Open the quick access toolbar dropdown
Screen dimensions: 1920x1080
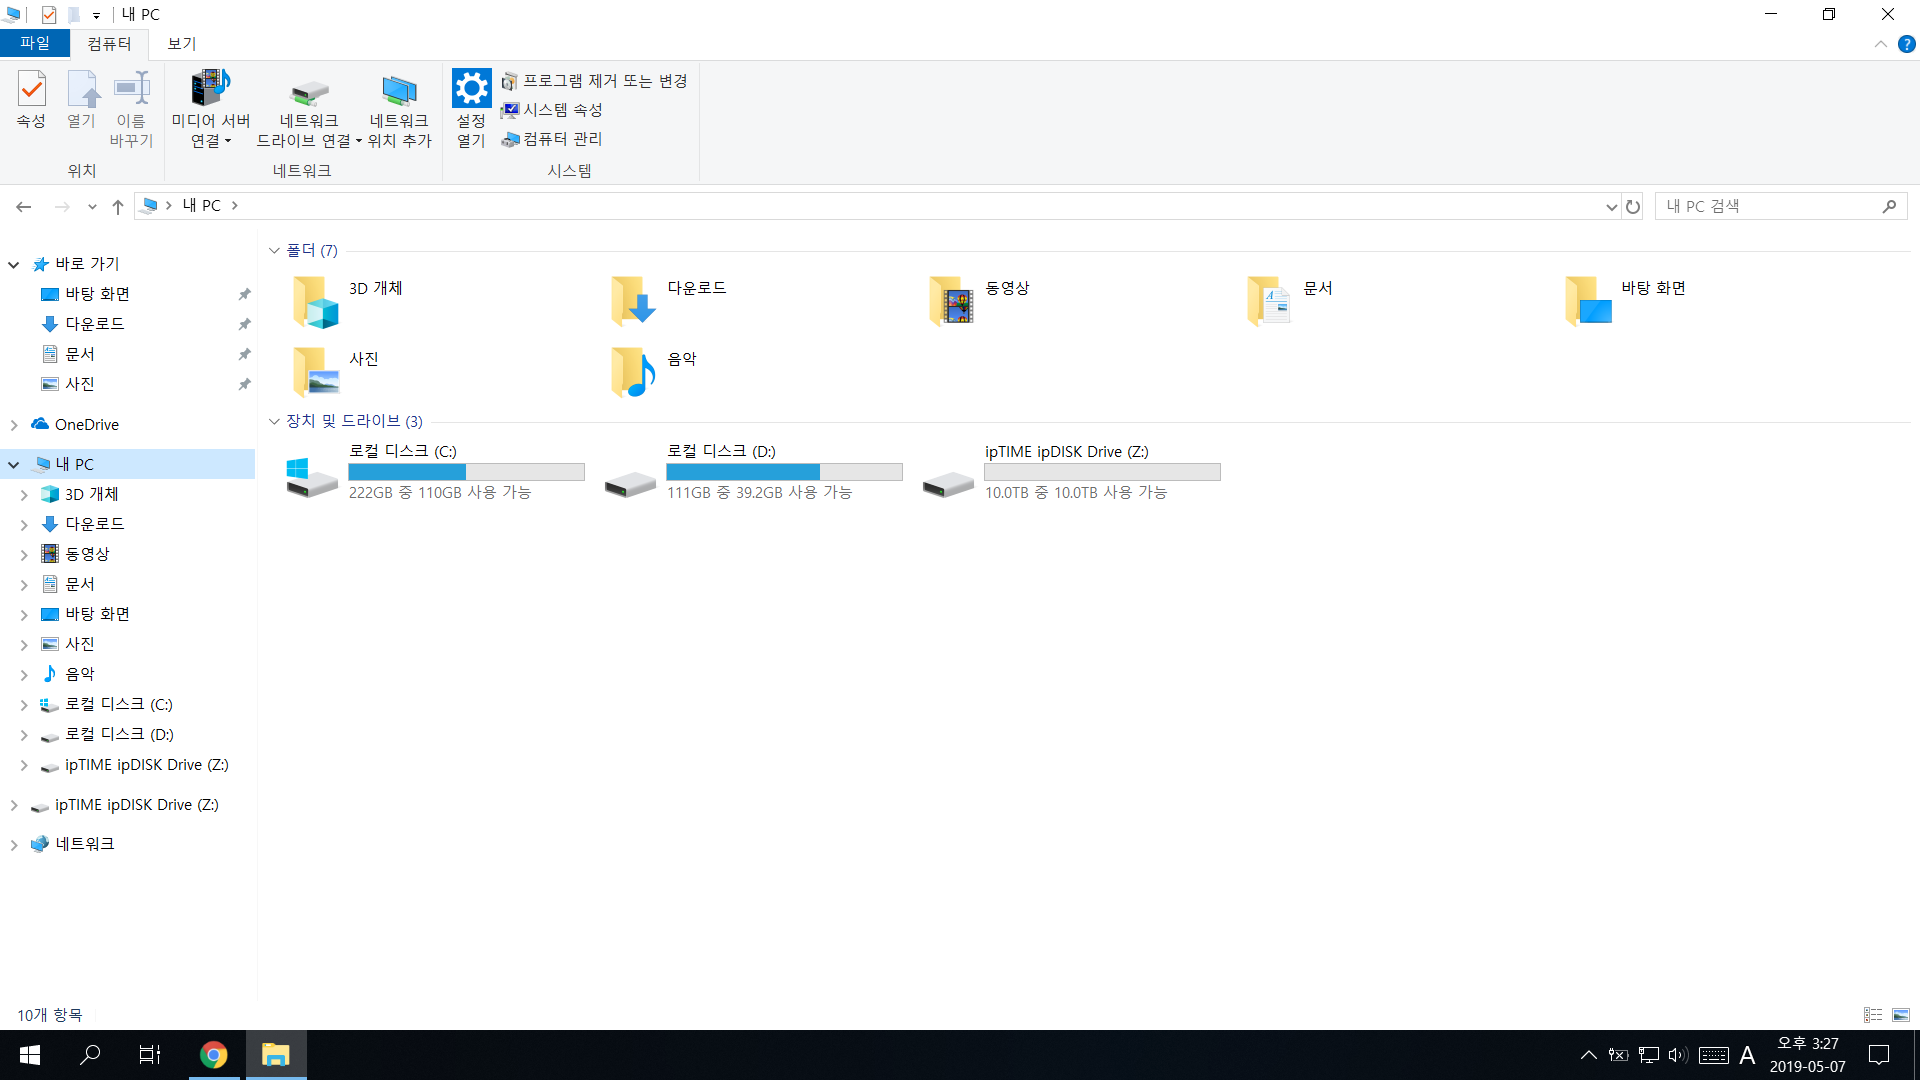[x=96, y=15]
